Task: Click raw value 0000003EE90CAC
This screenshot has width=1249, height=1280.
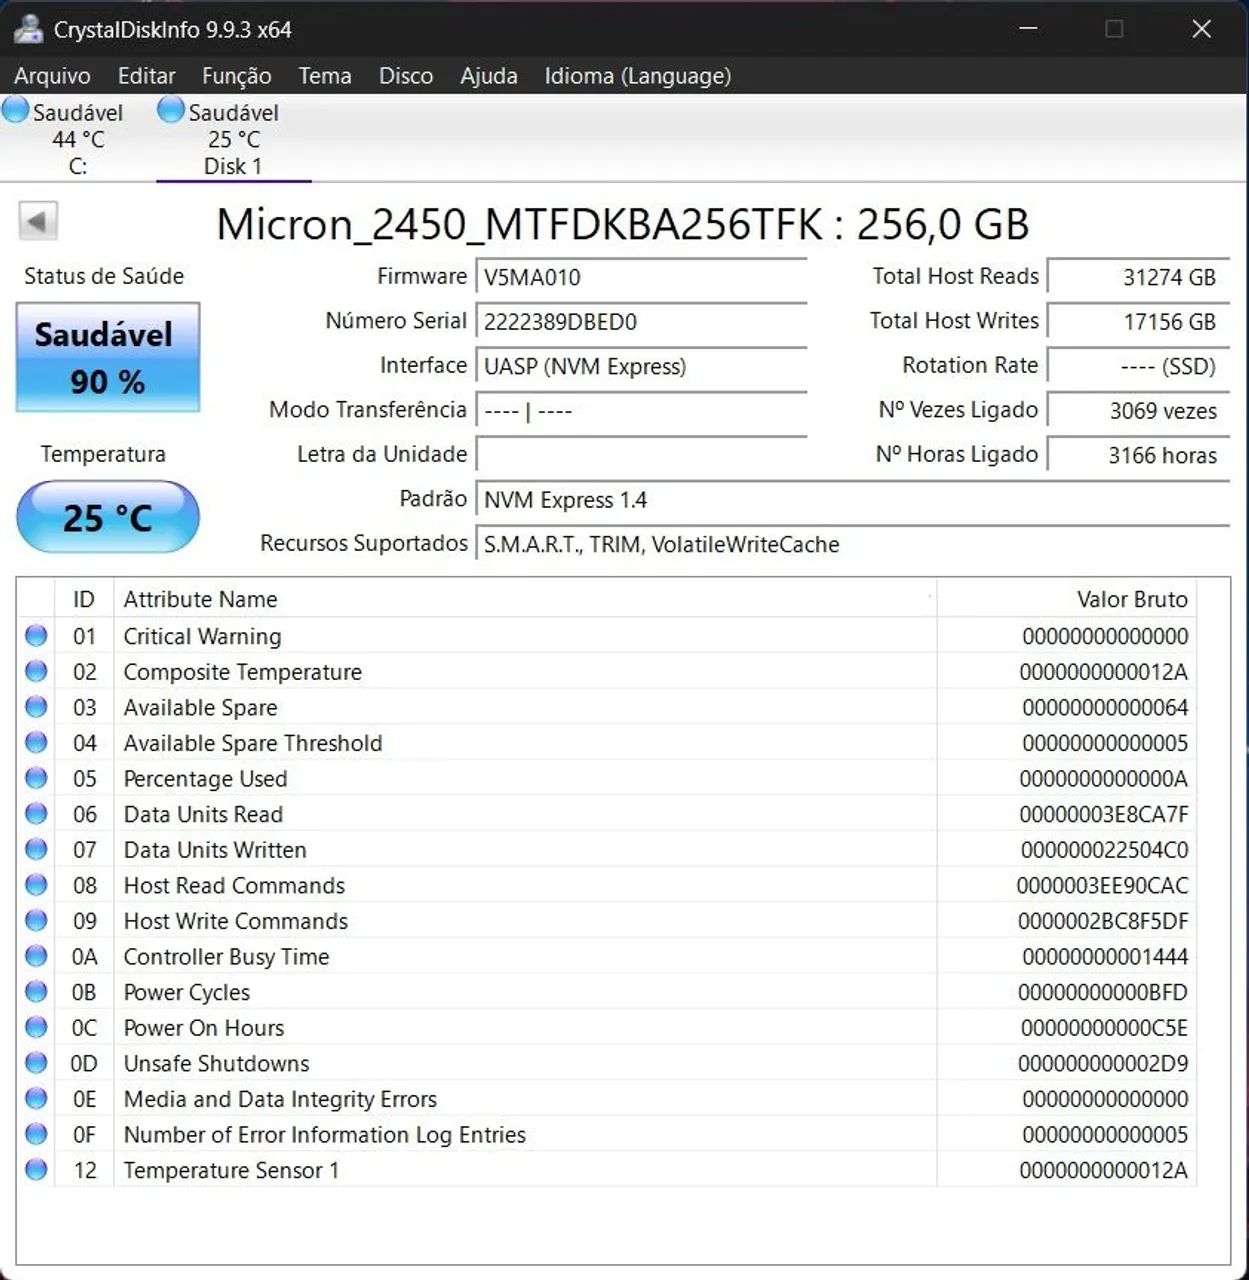Action: tap(1103, 885)
